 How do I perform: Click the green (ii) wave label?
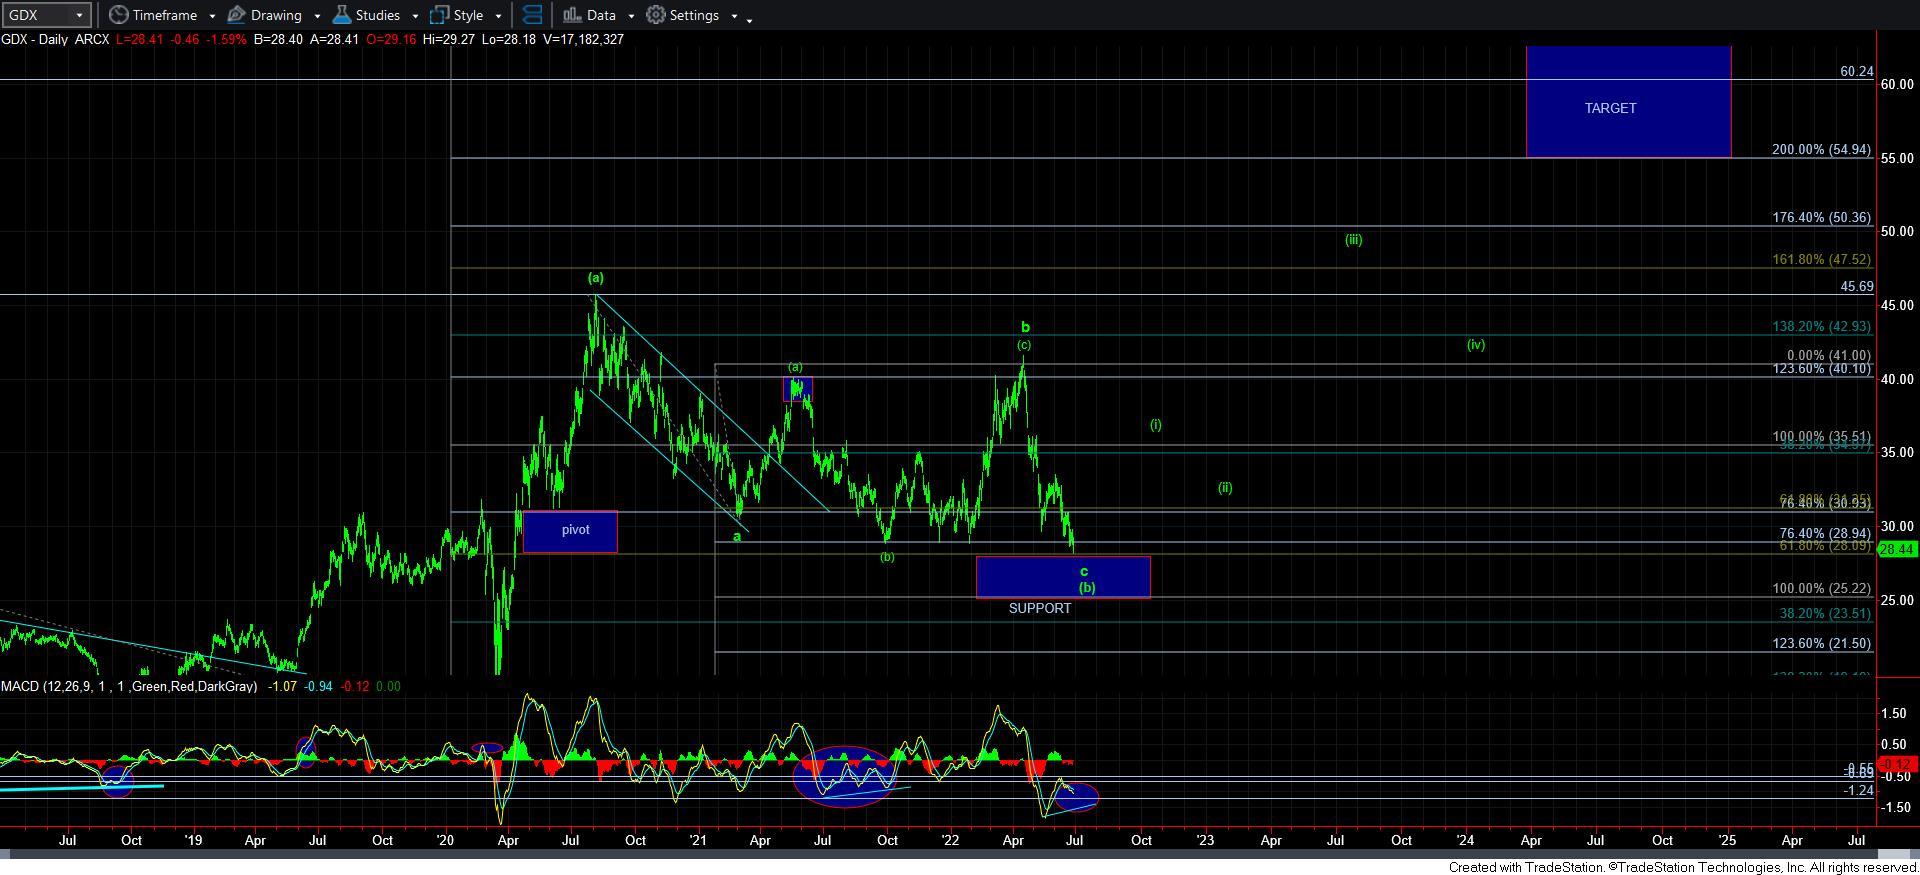[1225, 488]
